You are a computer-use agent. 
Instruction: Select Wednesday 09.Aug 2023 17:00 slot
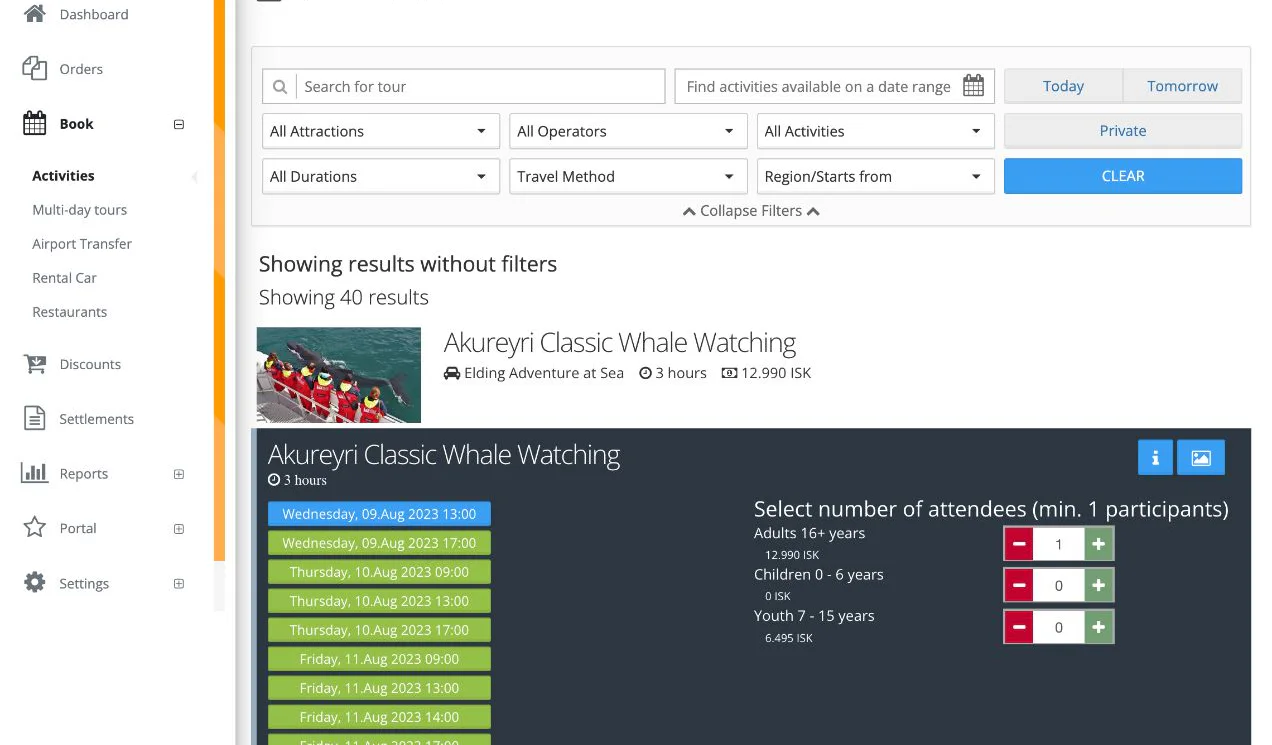pos(379,543)
